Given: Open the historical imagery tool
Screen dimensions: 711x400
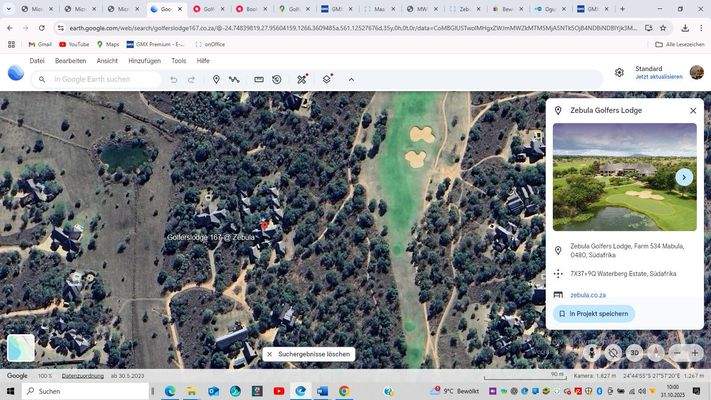Looking at the screenshot, I should click(x=277, y=79).
